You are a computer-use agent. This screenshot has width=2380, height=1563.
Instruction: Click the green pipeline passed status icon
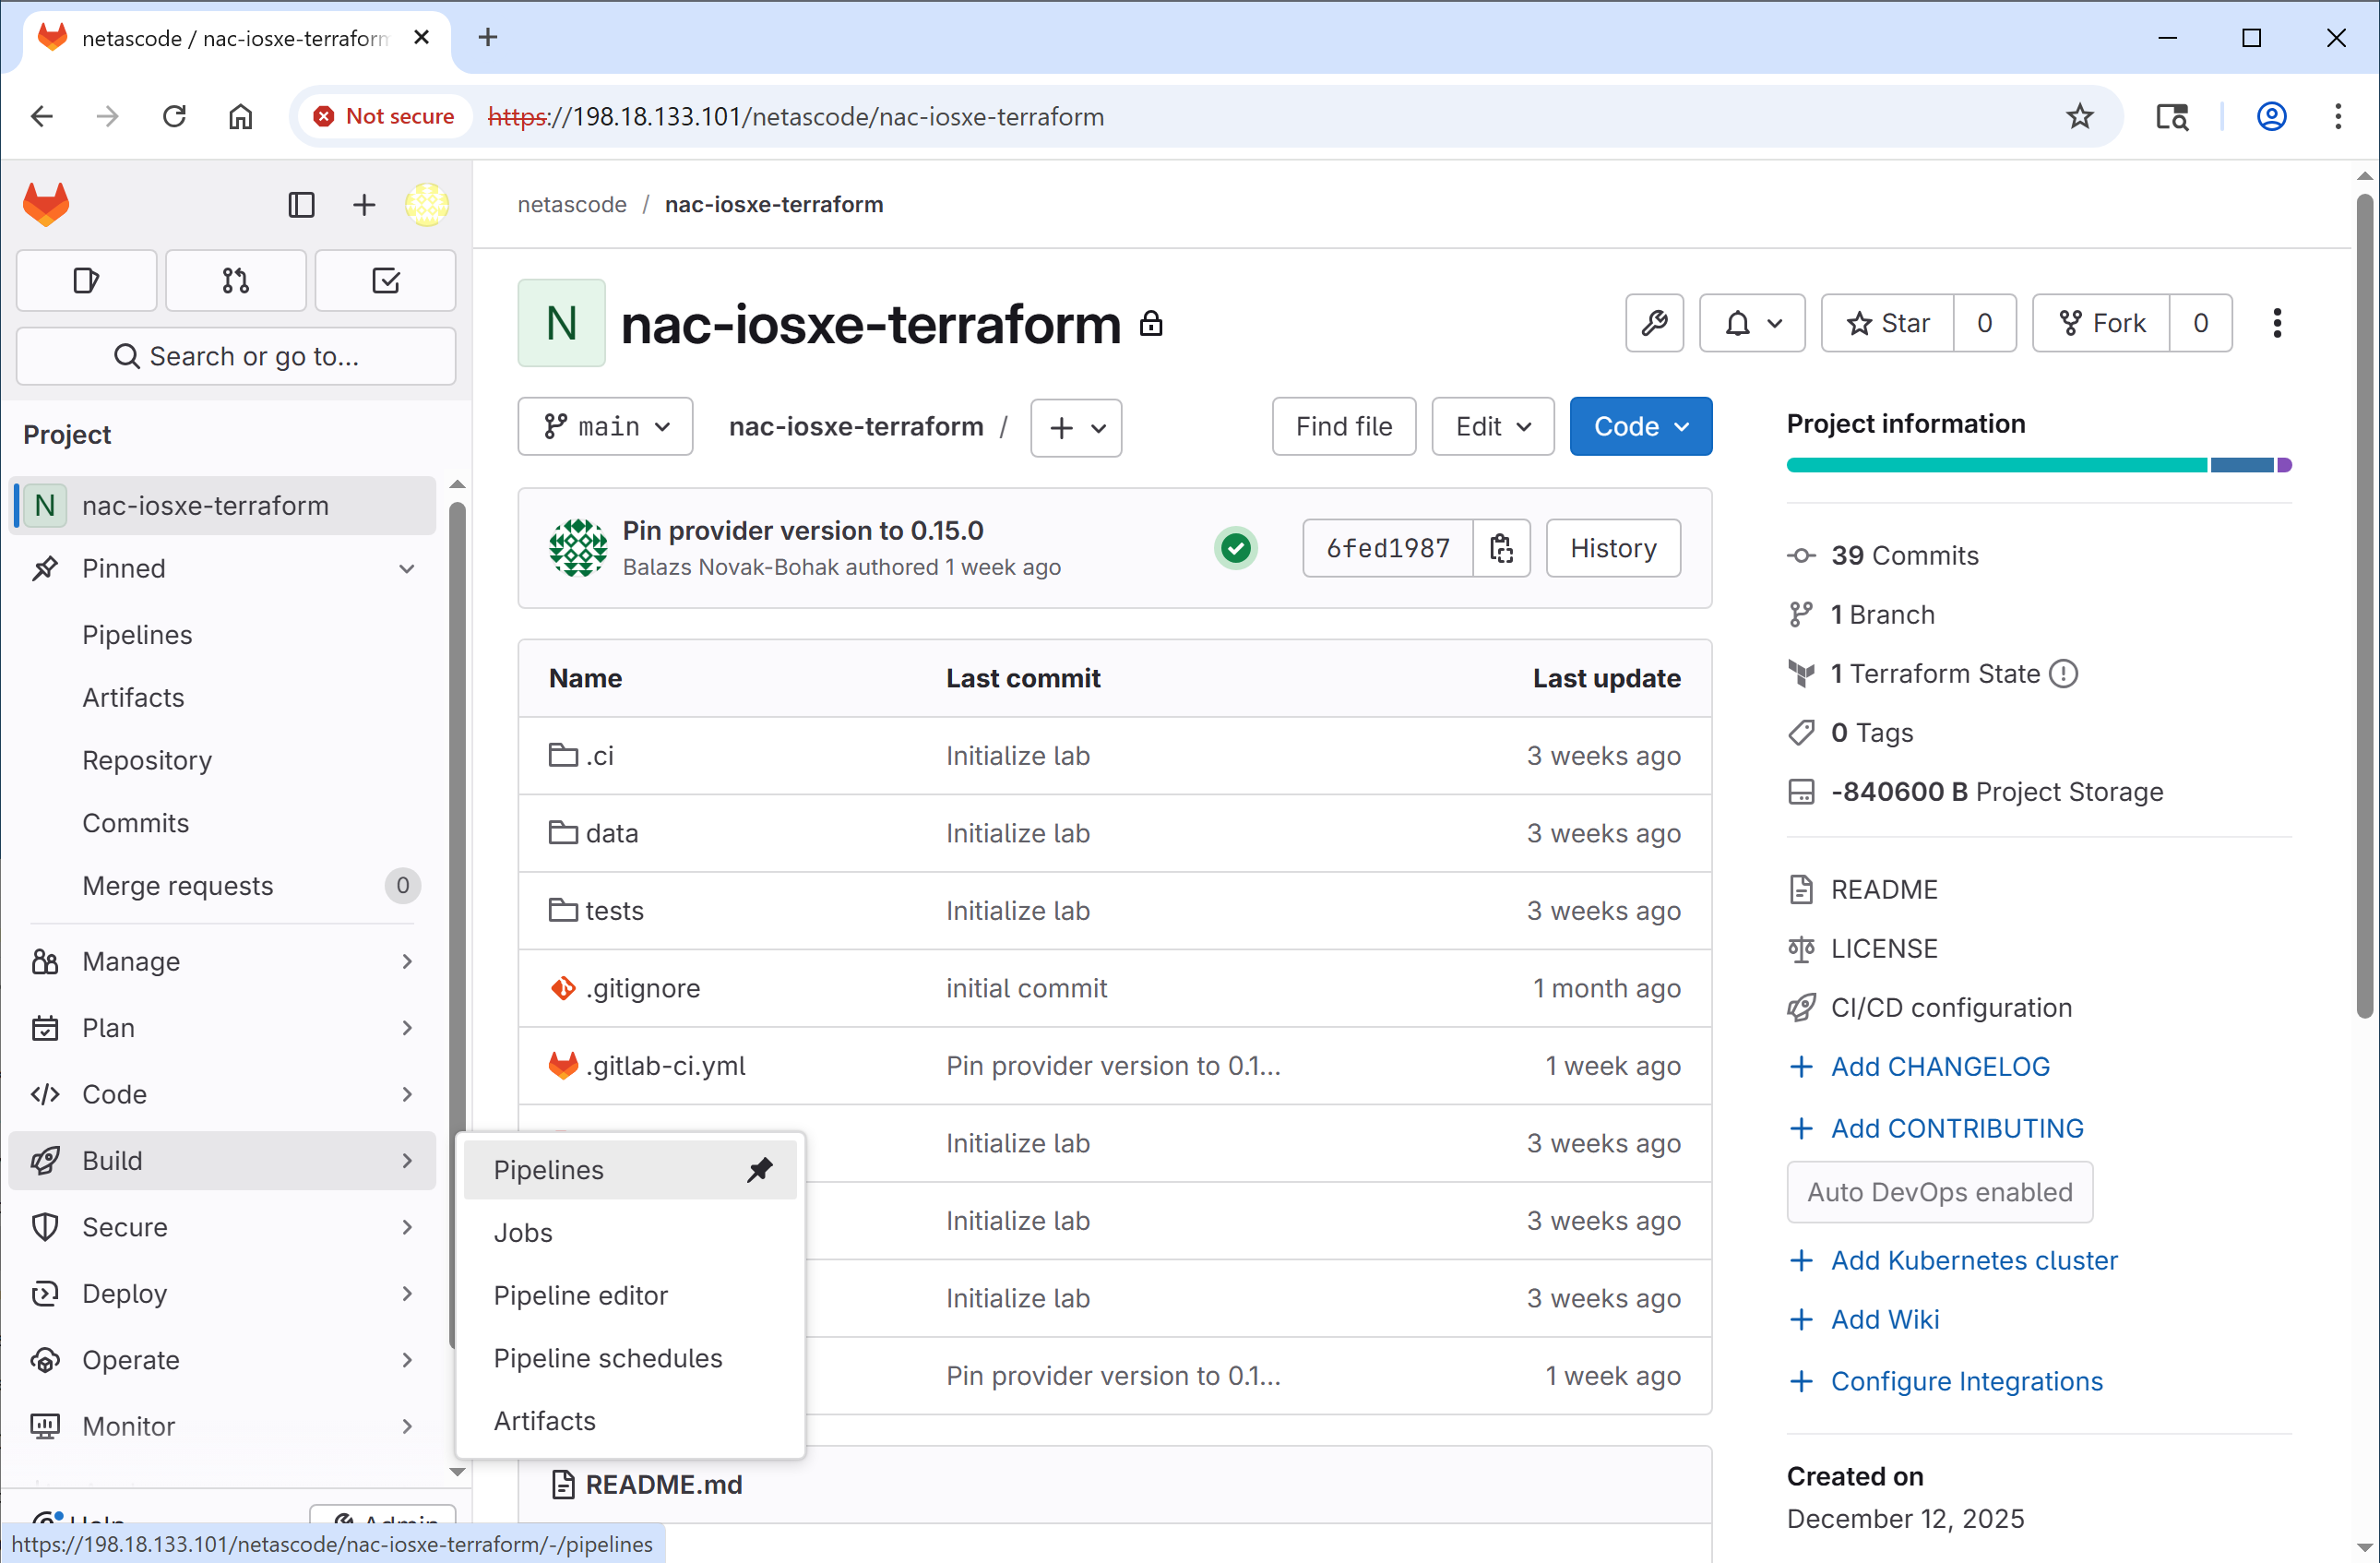(x=1236, y=548)
